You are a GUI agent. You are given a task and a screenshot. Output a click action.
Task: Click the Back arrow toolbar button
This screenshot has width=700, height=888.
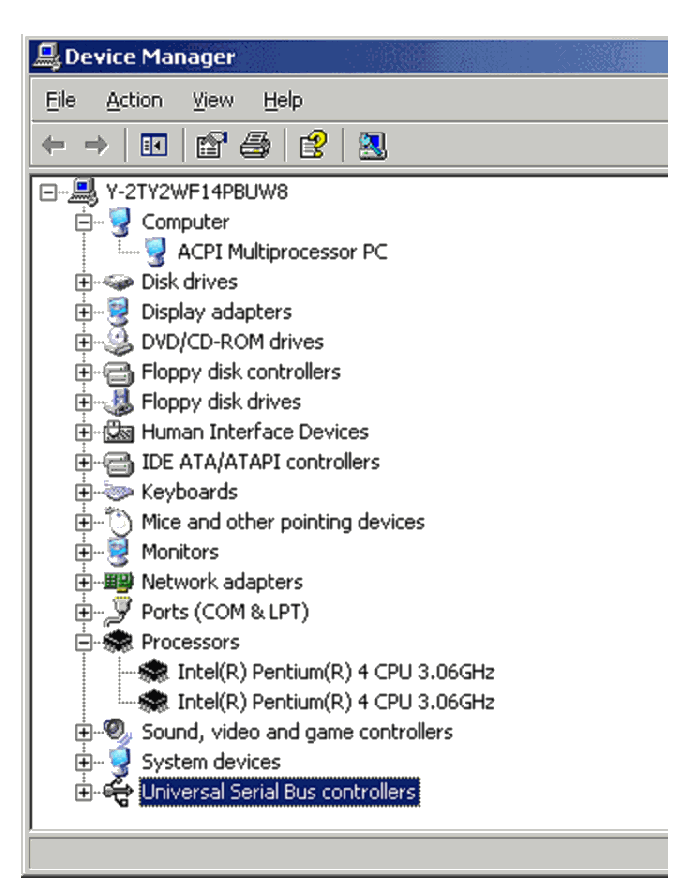click(x=54, y=146)
